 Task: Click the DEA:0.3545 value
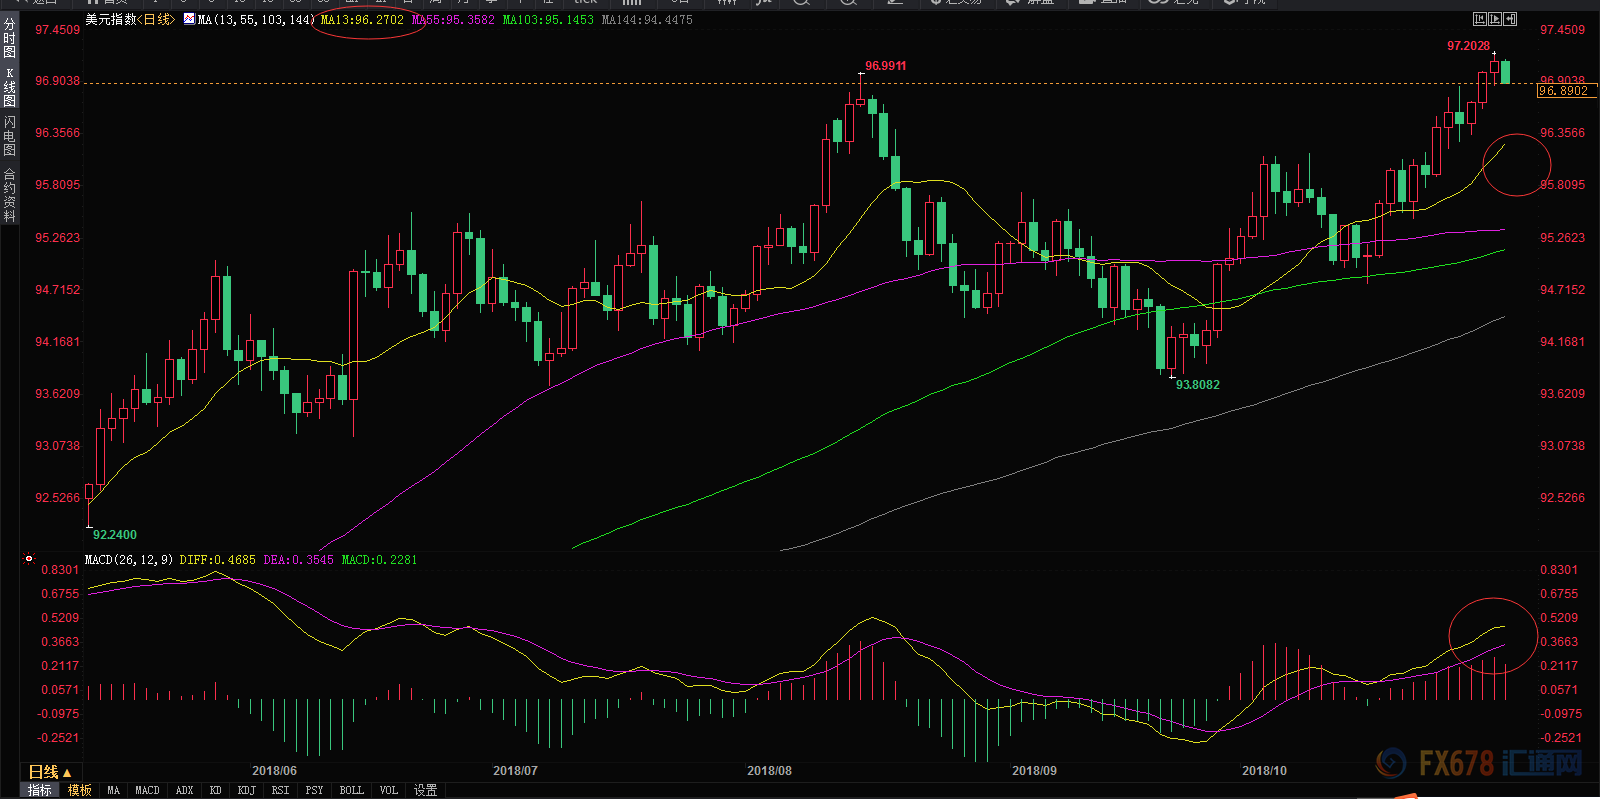point(299,560)
